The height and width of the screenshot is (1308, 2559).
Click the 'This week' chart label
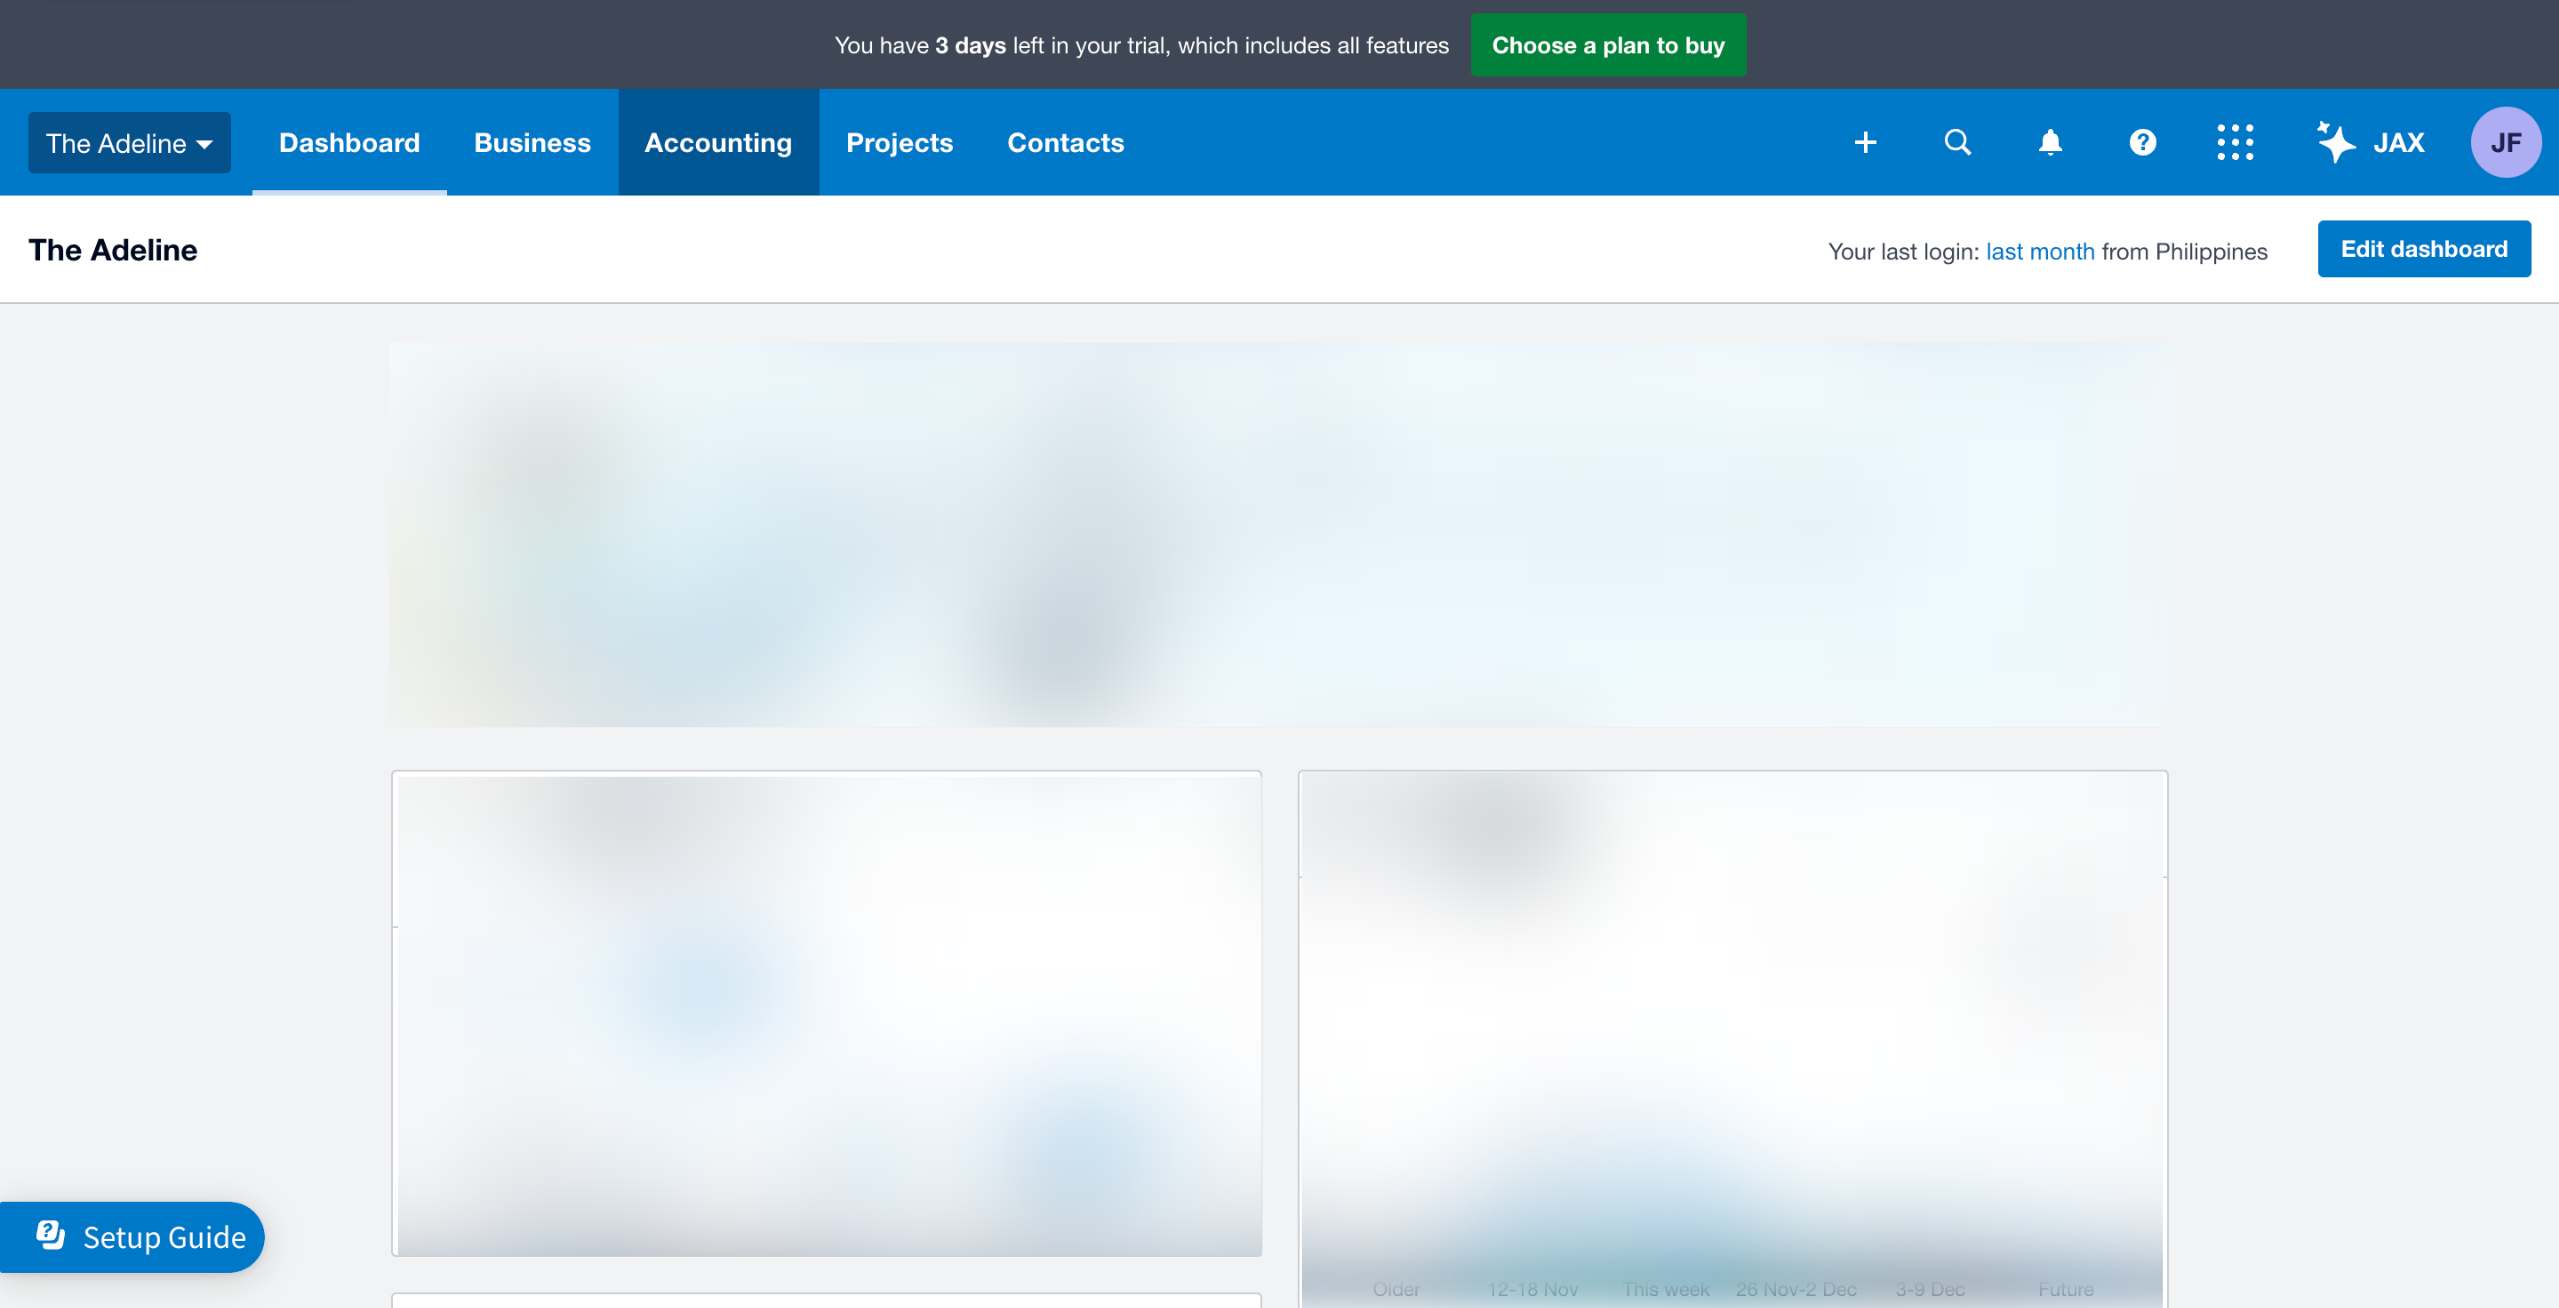[1665, 1290]
